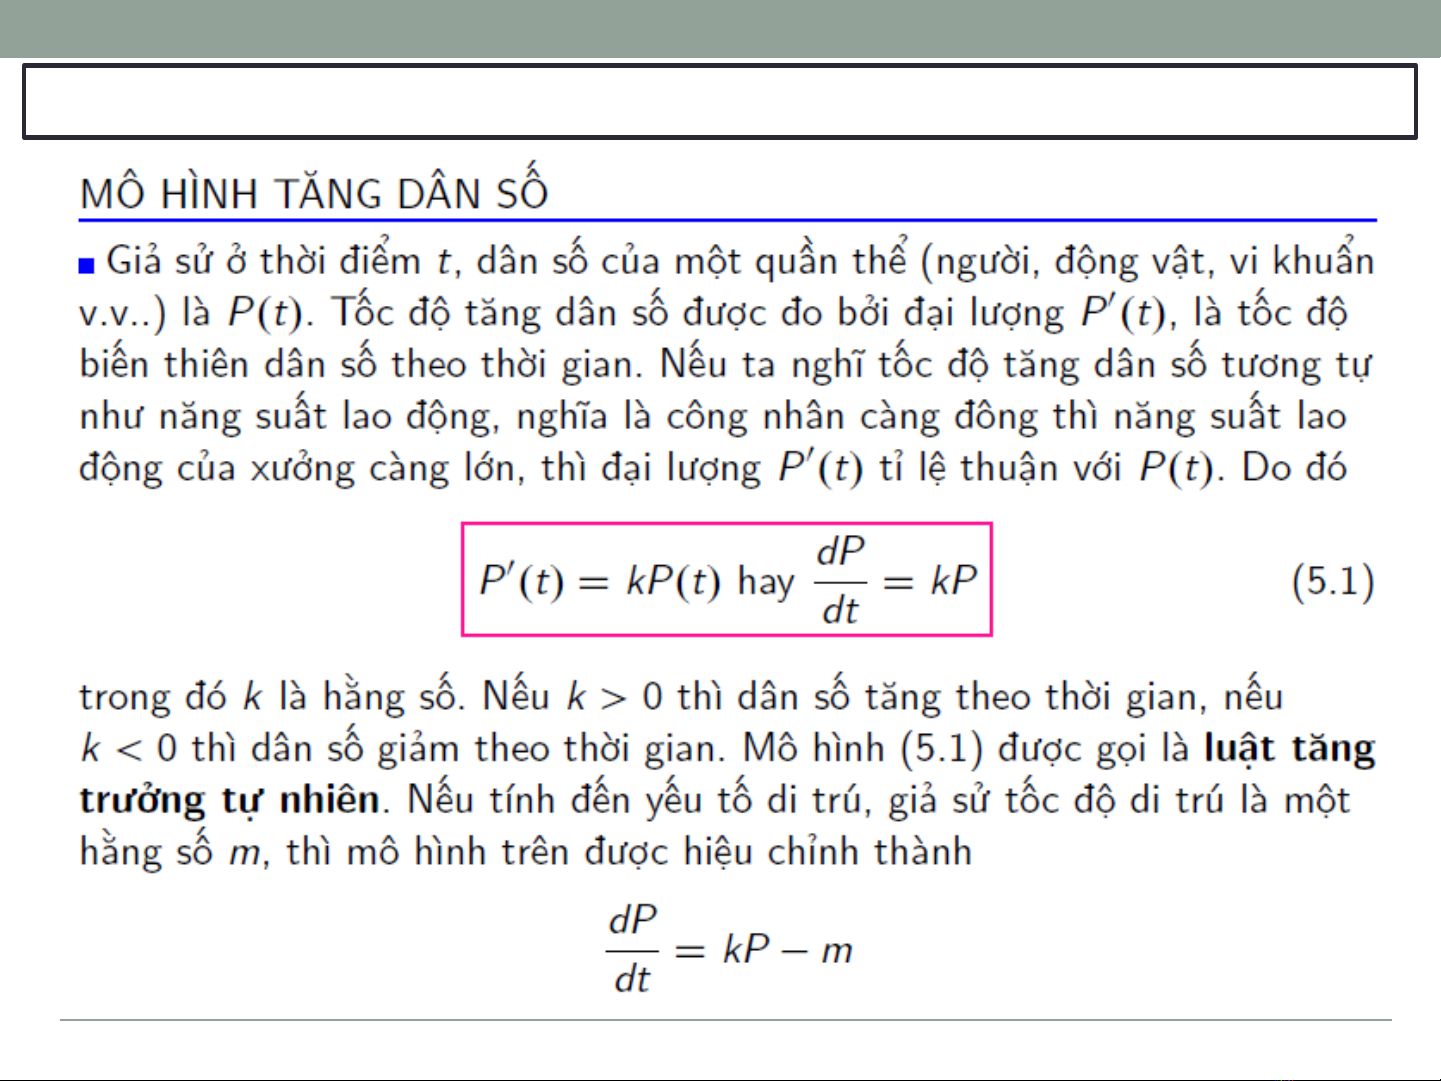Click the phrase 'trong đó k là hằng số'
This screenshot has width=1441, height=1081.
[268, 697]
